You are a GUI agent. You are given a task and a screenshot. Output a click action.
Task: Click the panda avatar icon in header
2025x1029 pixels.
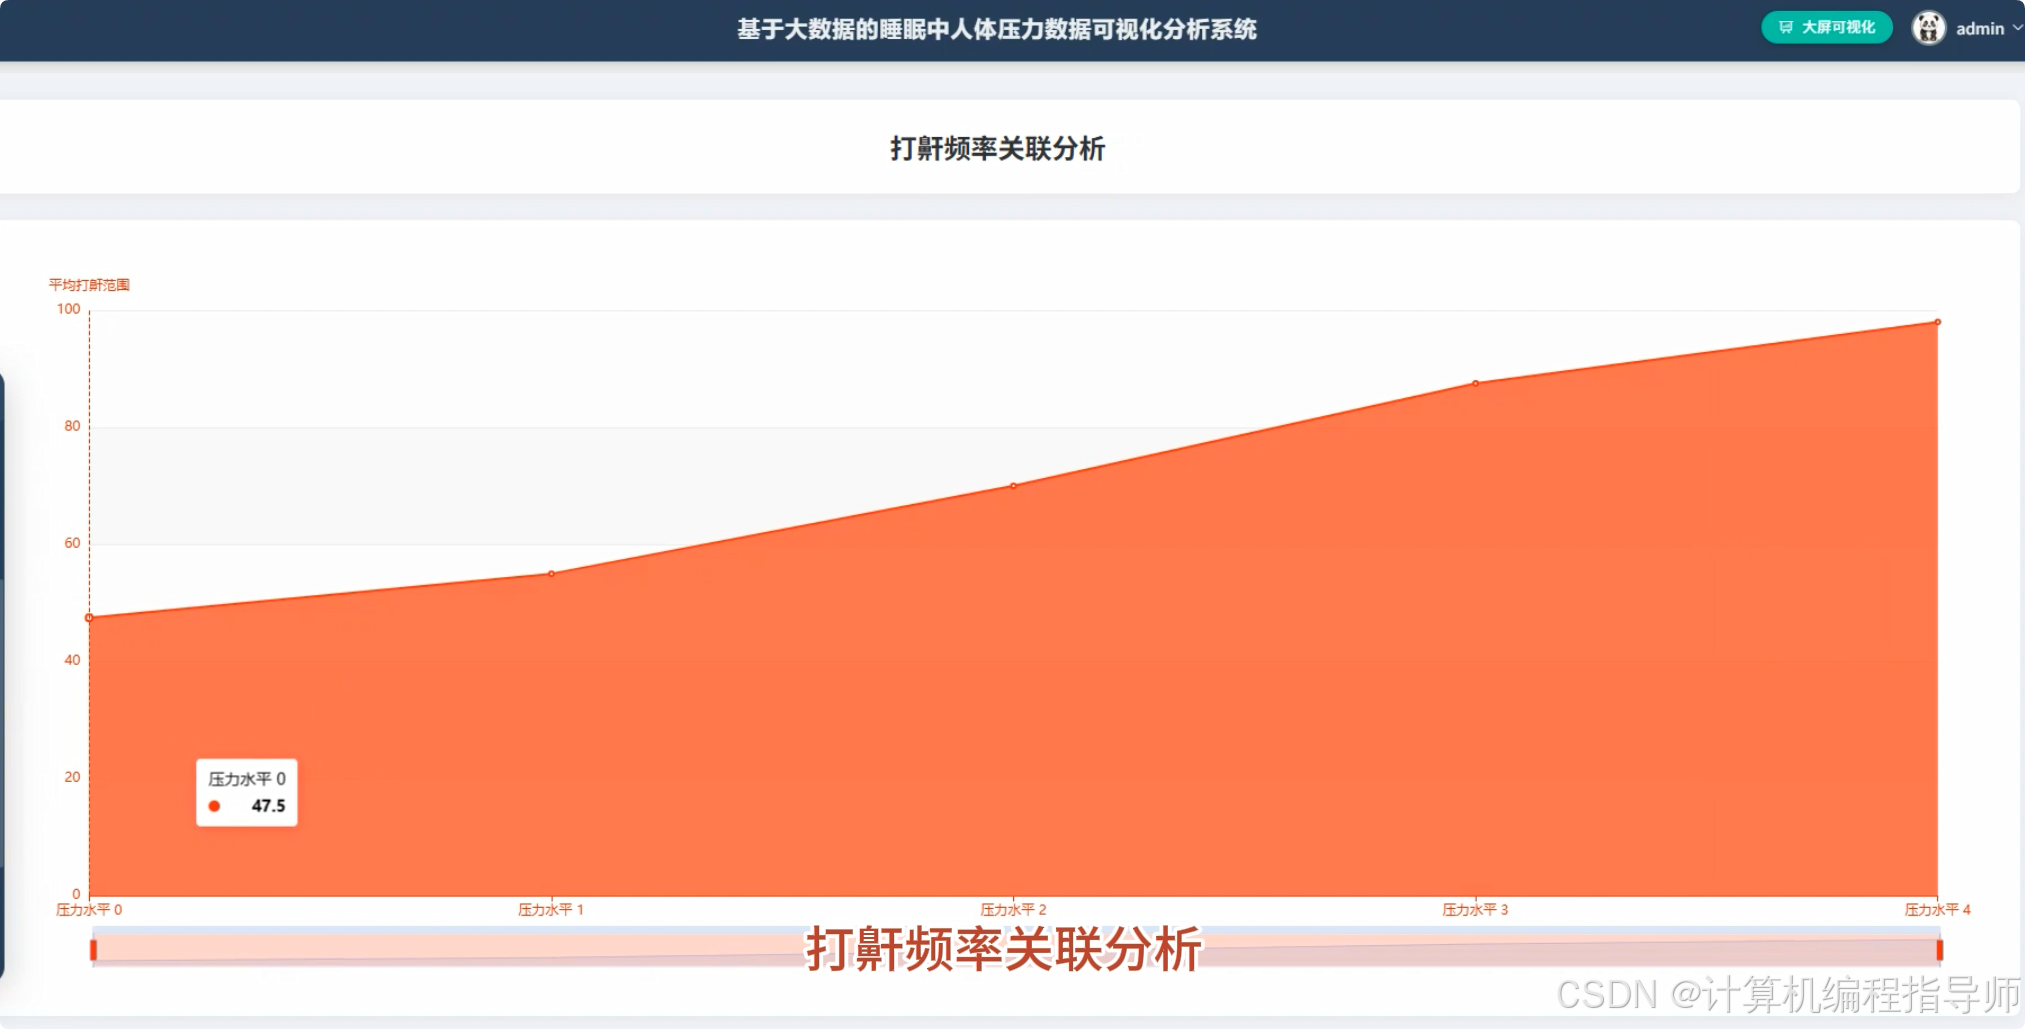(x=1928, y=28)
